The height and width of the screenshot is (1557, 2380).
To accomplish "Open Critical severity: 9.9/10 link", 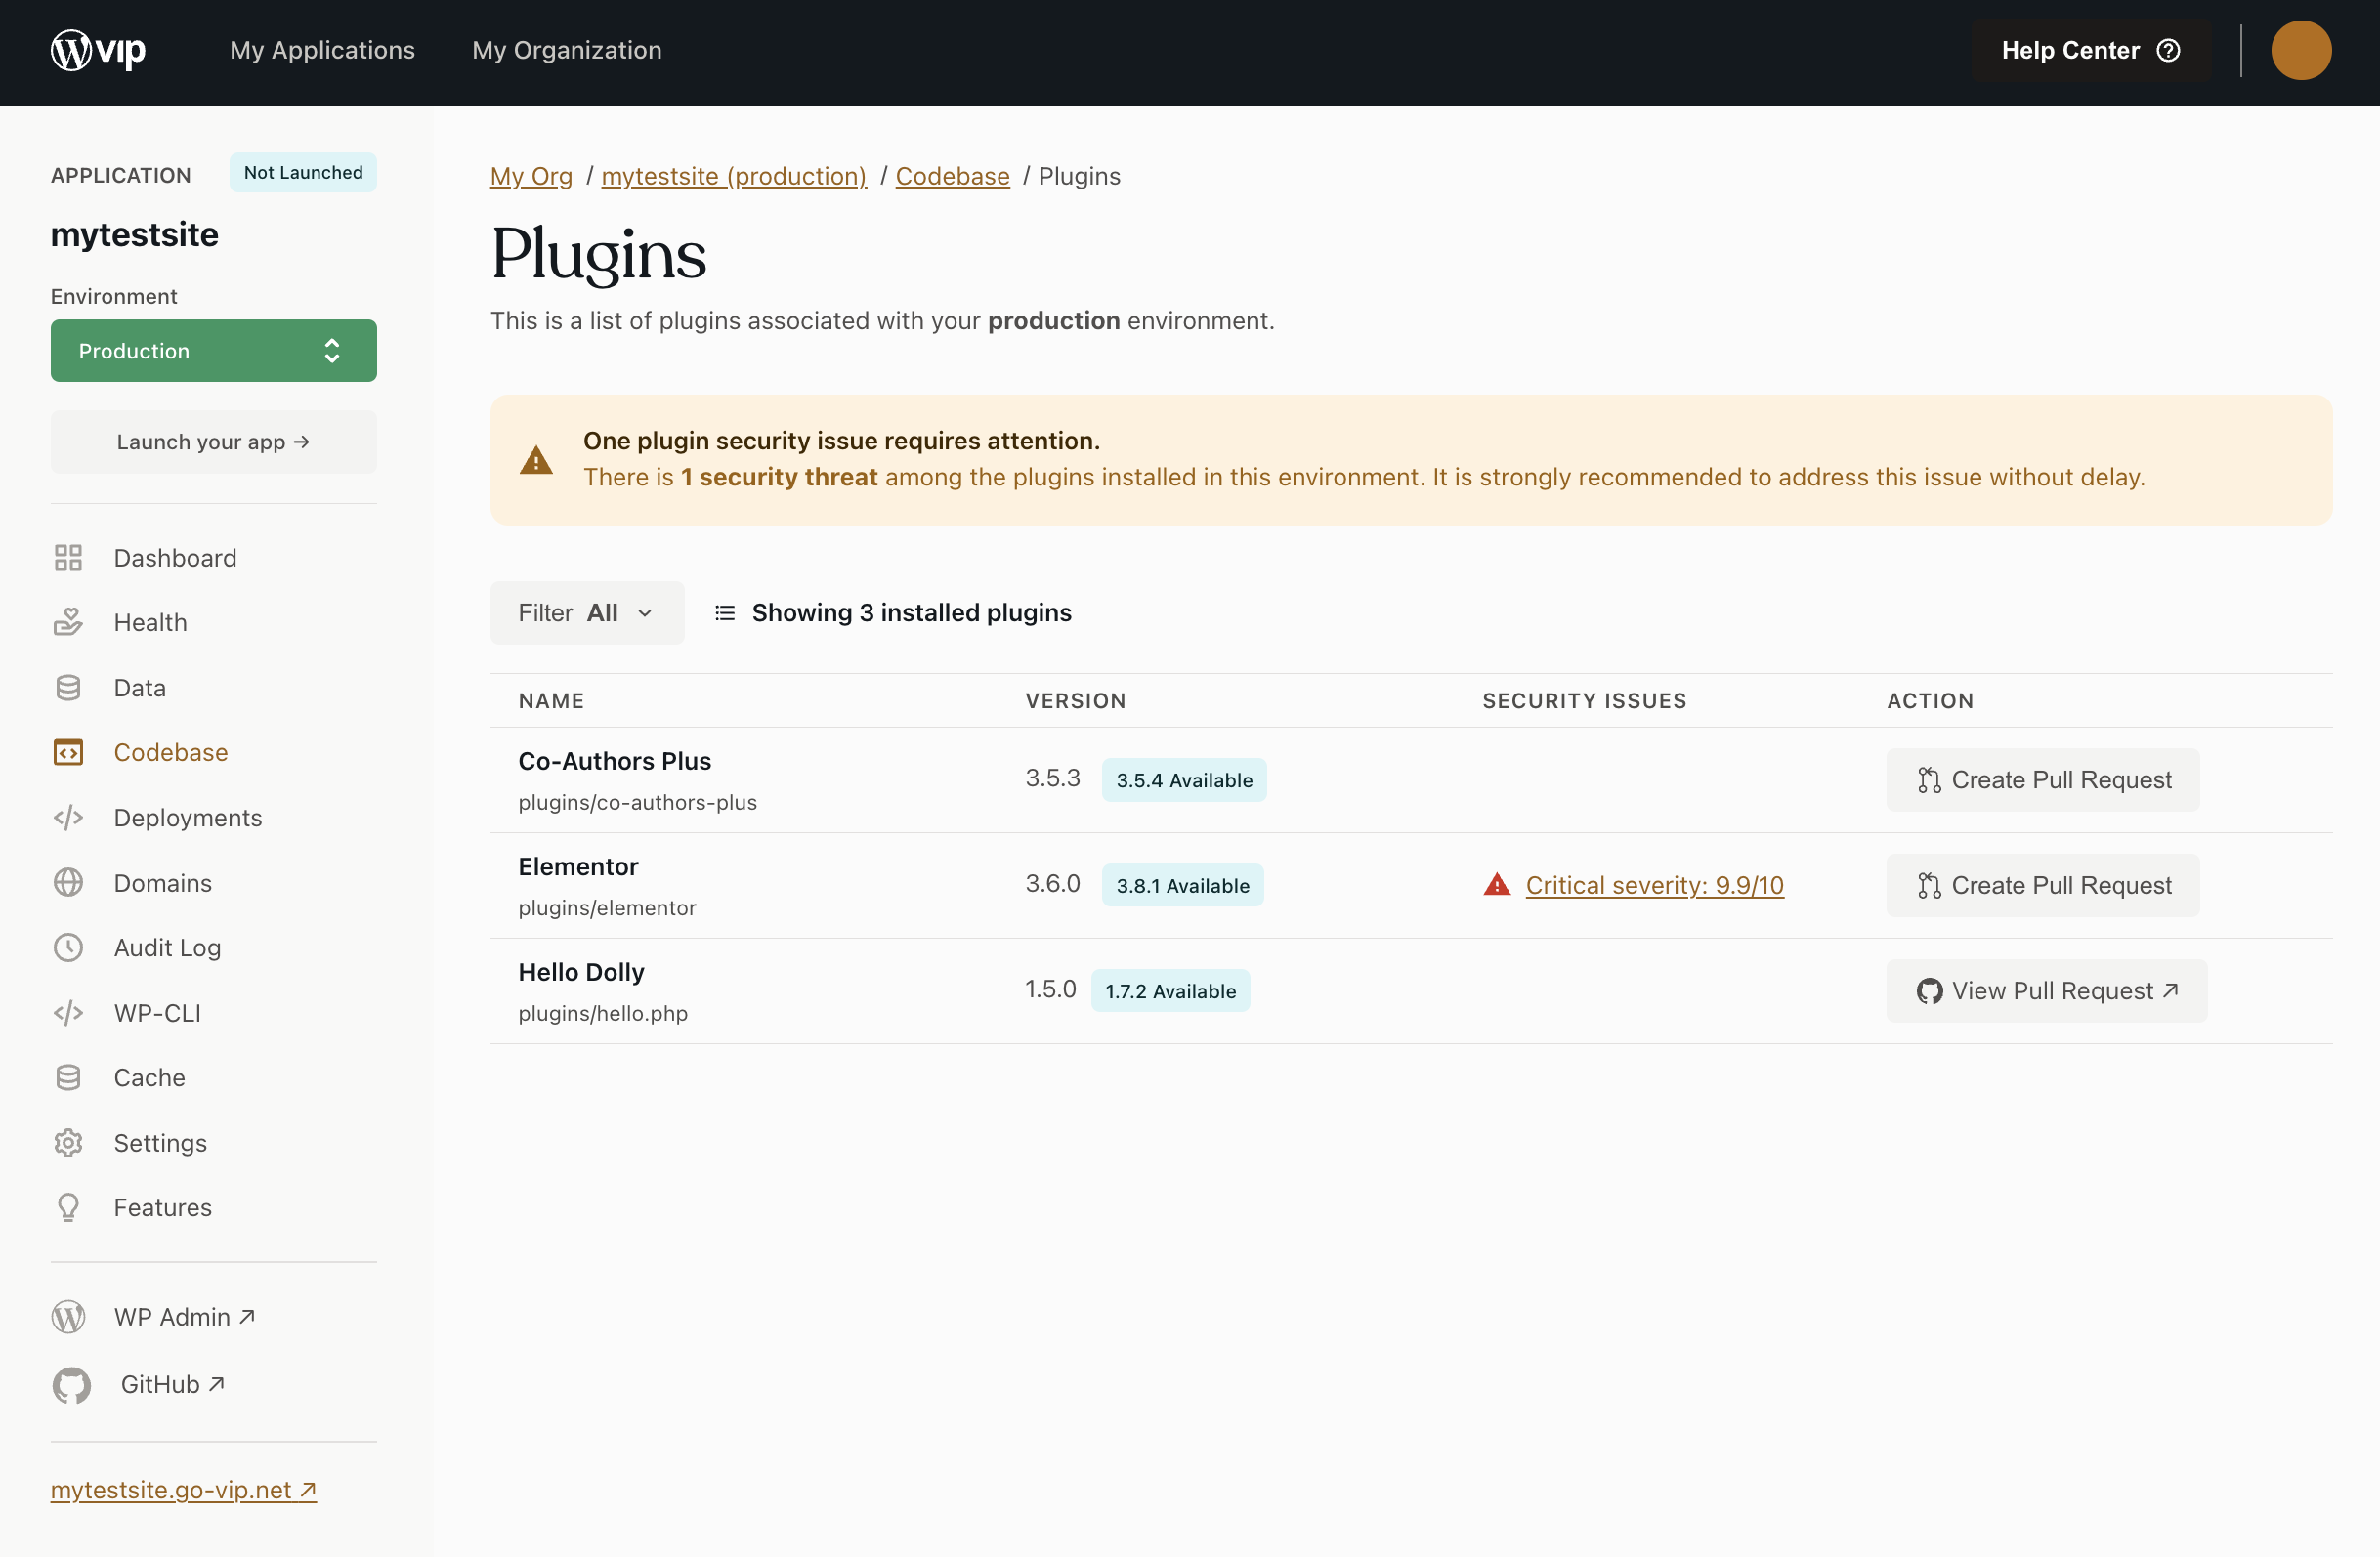I will [x=1655, y=885].
